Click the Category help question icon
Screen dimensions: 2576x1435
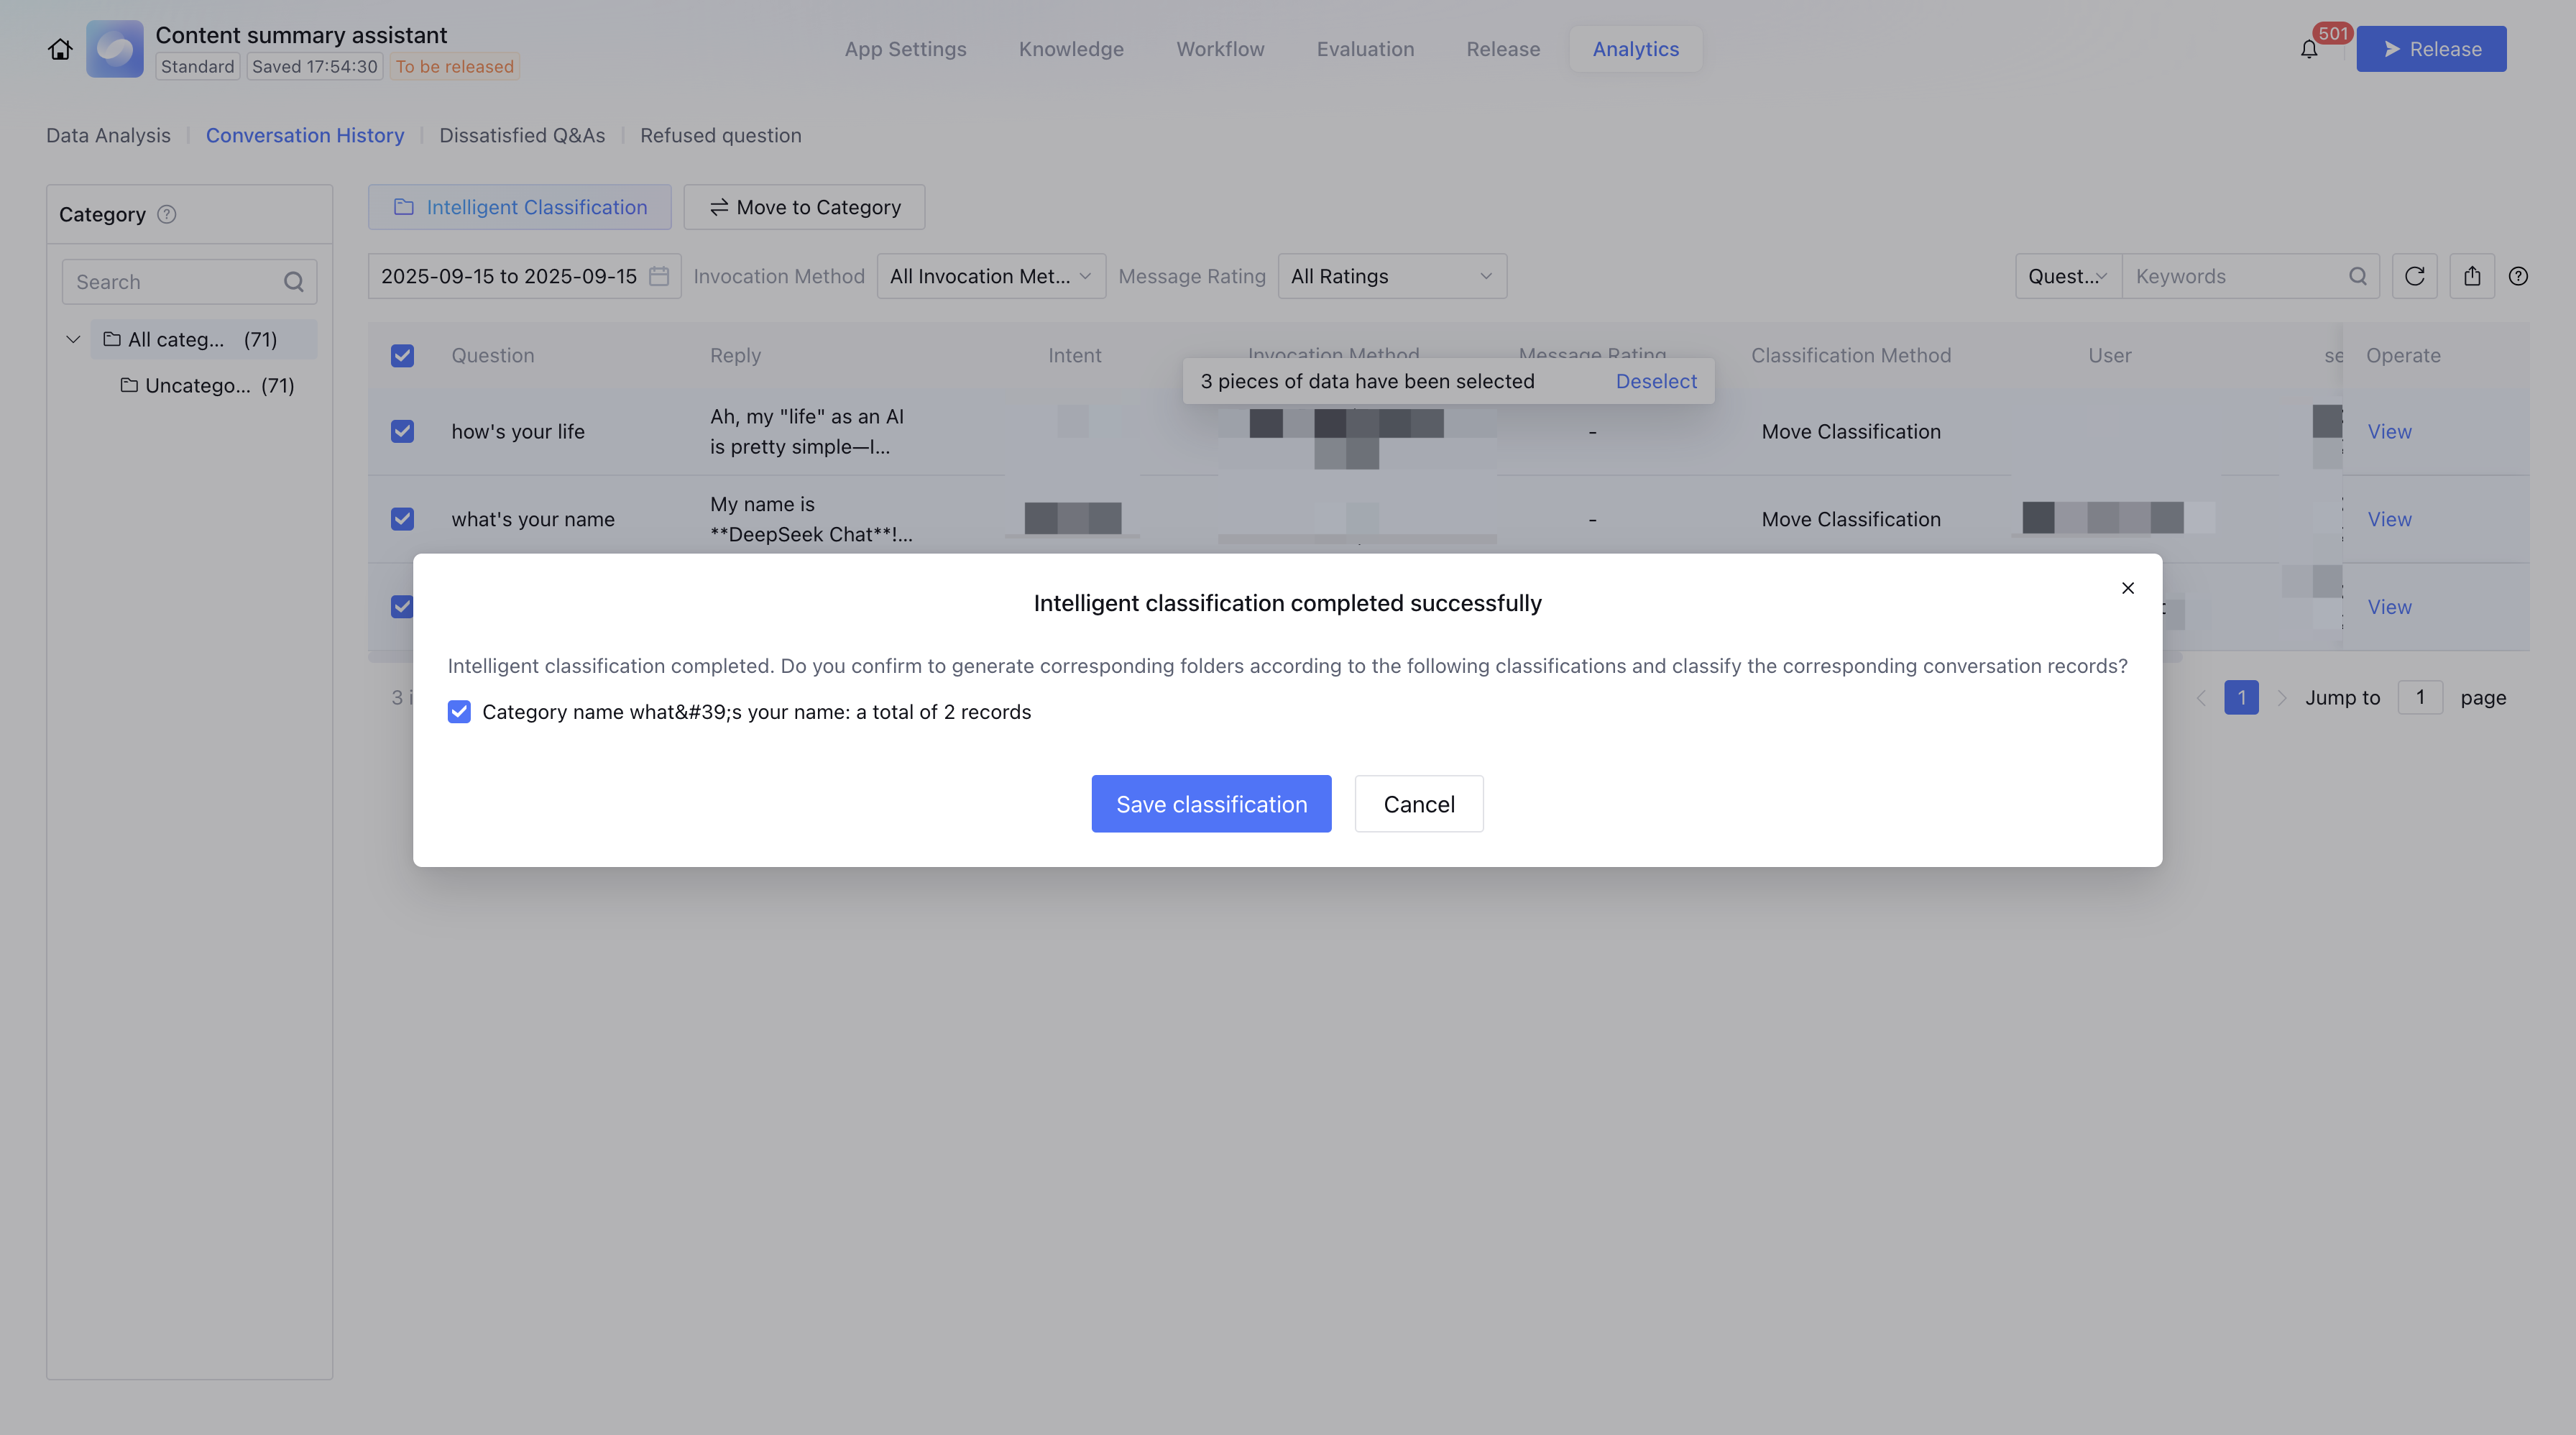167,214
